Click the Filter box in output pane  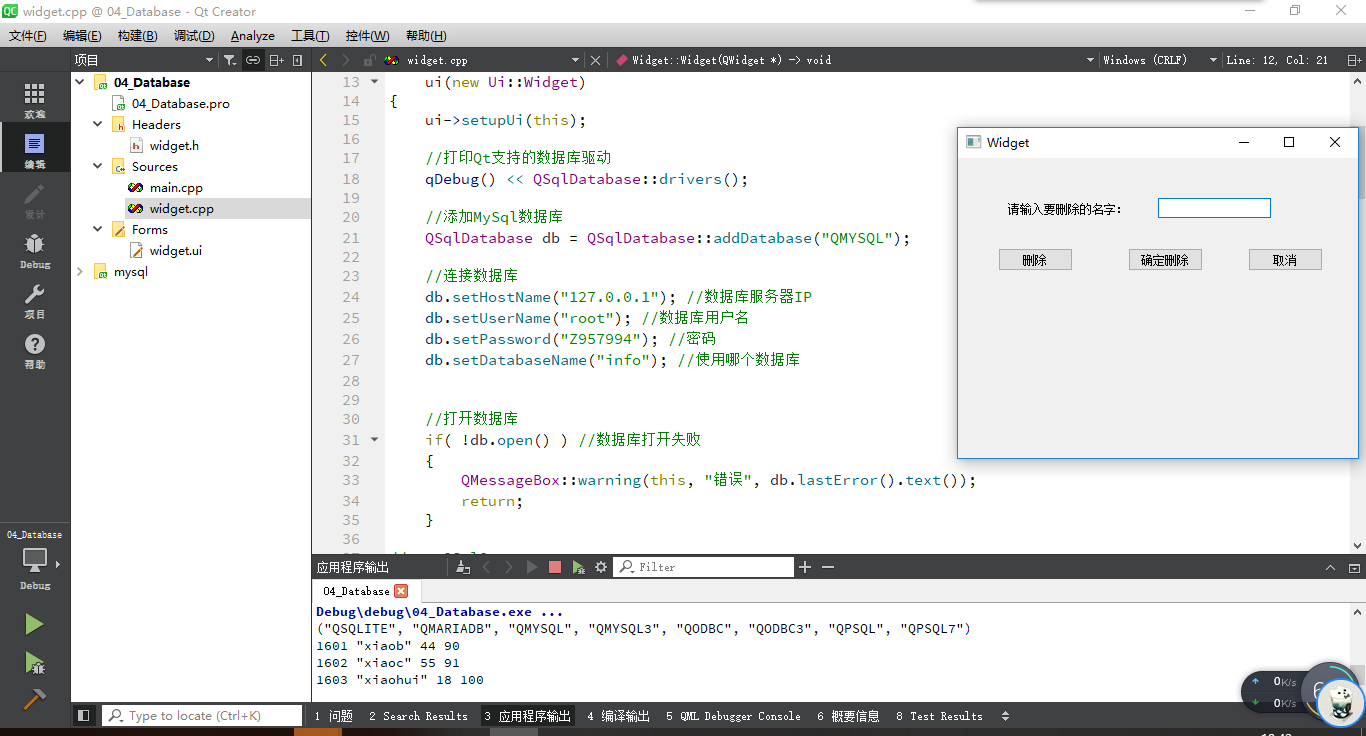tap(704, 567)
